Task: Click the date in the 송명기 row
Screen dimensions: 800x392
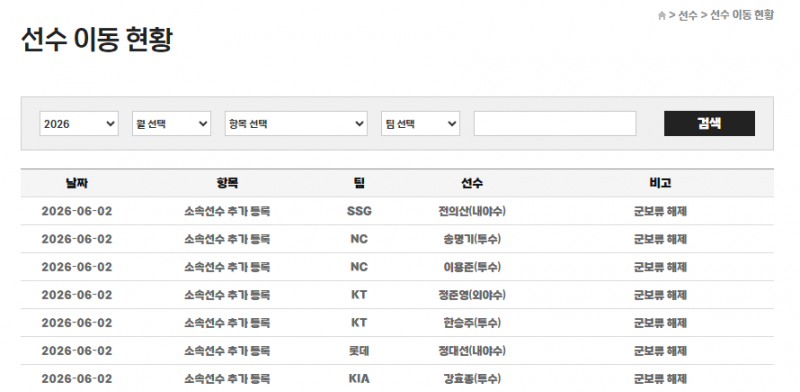Action: 77,239
